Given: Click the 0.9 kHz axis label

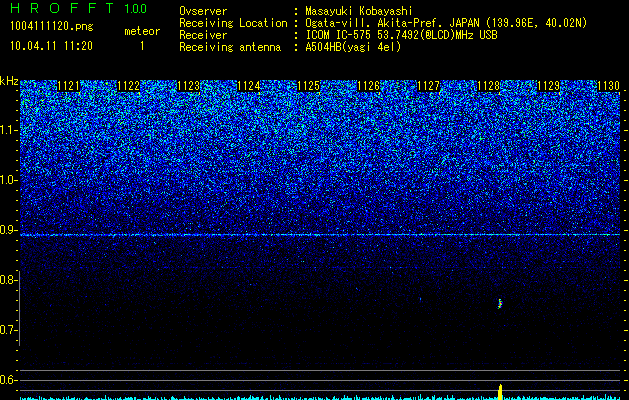Looking at the screenshot, I should (8, 230).
